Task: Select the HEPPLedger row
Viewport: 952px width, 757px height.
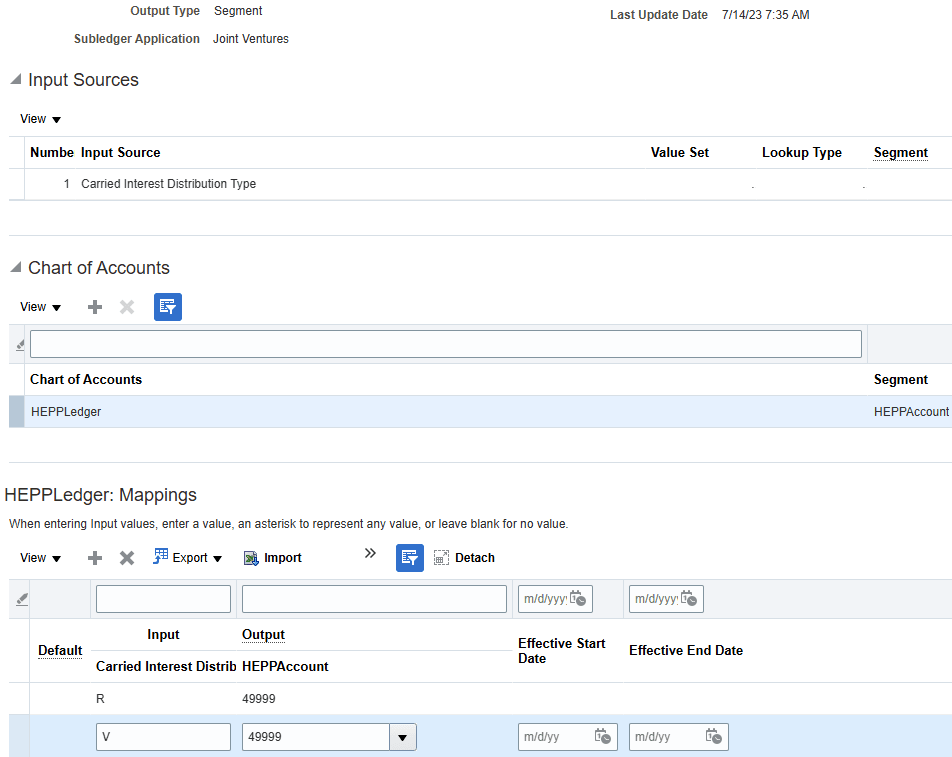Action: [x=66, y=411]
